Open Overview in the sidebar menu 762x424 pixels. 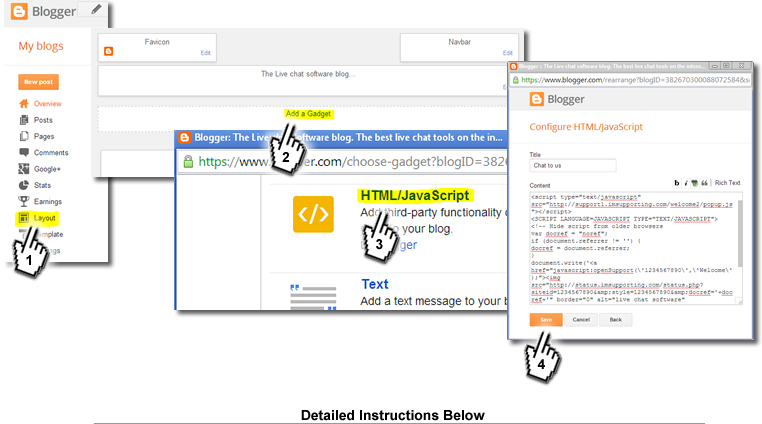click(x=48, y=104)
